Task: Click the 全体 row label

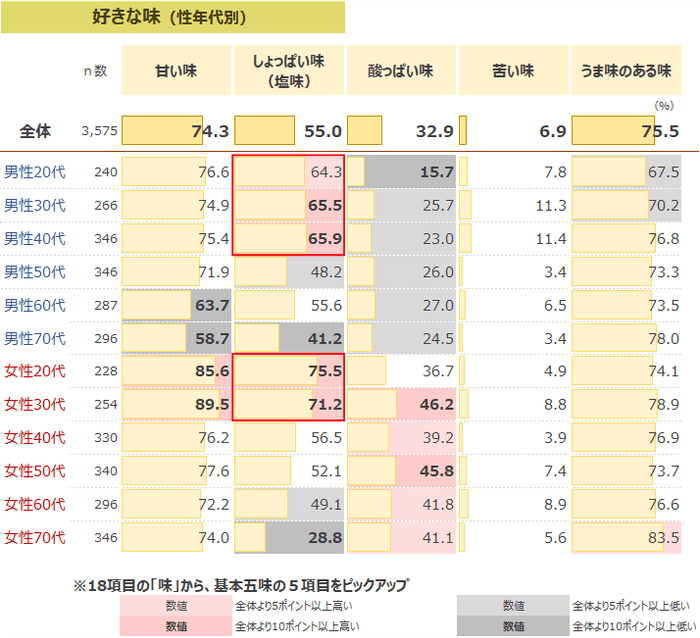Action: point(36,131)
